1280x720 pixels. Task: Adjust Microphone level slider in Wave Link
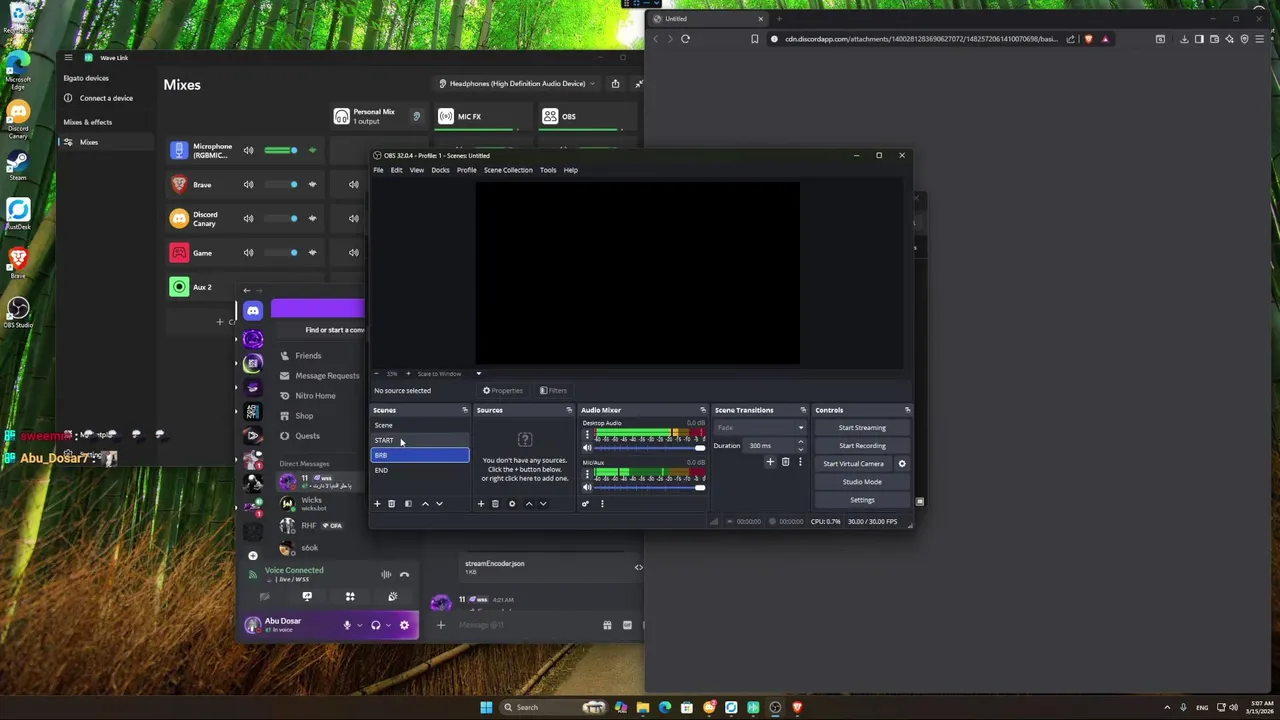[281, 150]
